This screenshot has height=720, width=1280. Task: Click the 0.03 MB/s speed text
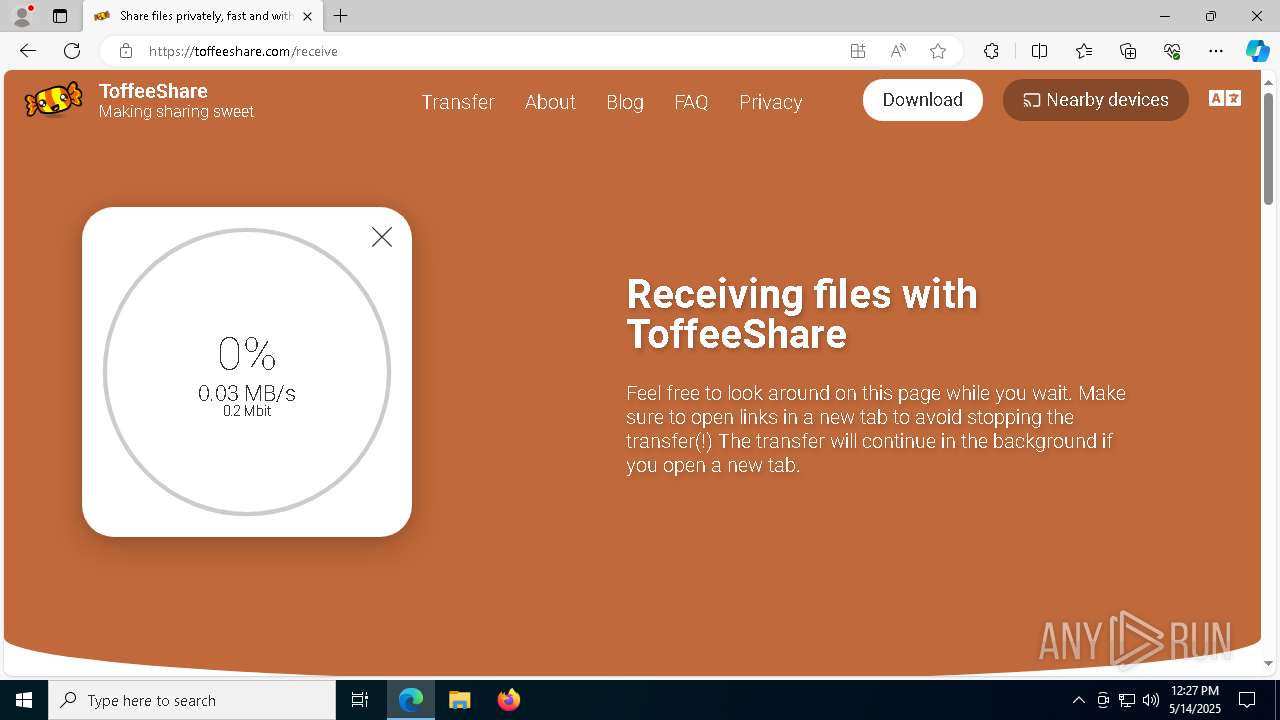[x=247, y=393]
